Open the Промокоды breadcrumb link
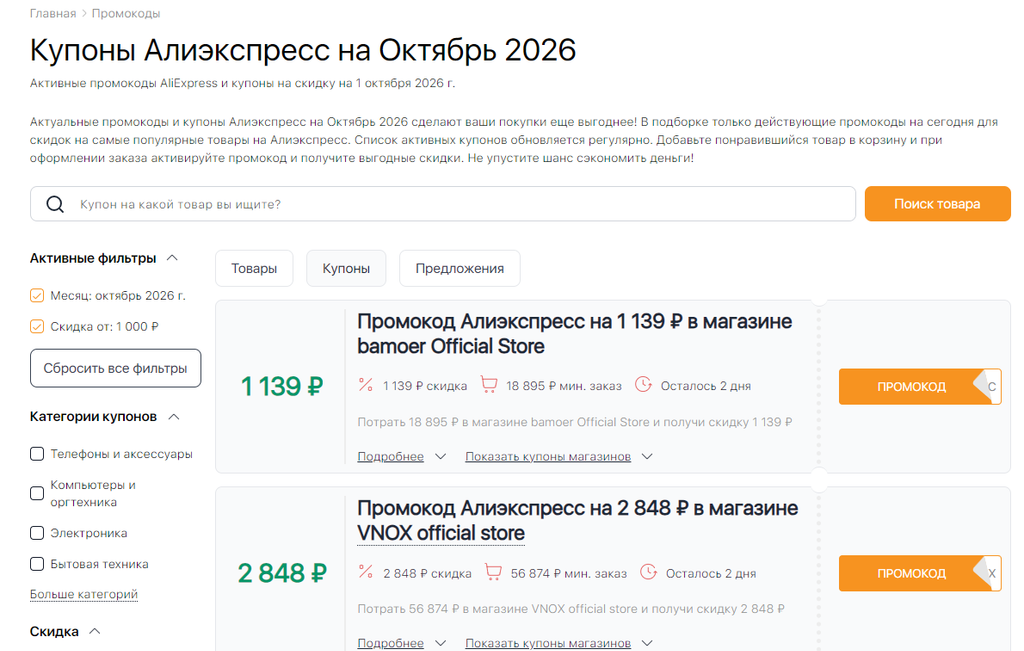The width and height of the screenshot is (1024, 651). pos(126,14)
